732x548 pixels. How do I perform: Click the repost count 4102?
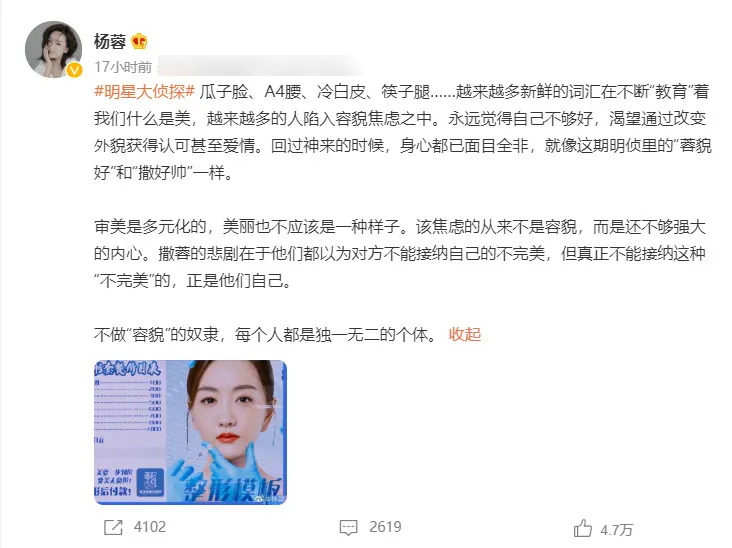[x=150, y=527]
